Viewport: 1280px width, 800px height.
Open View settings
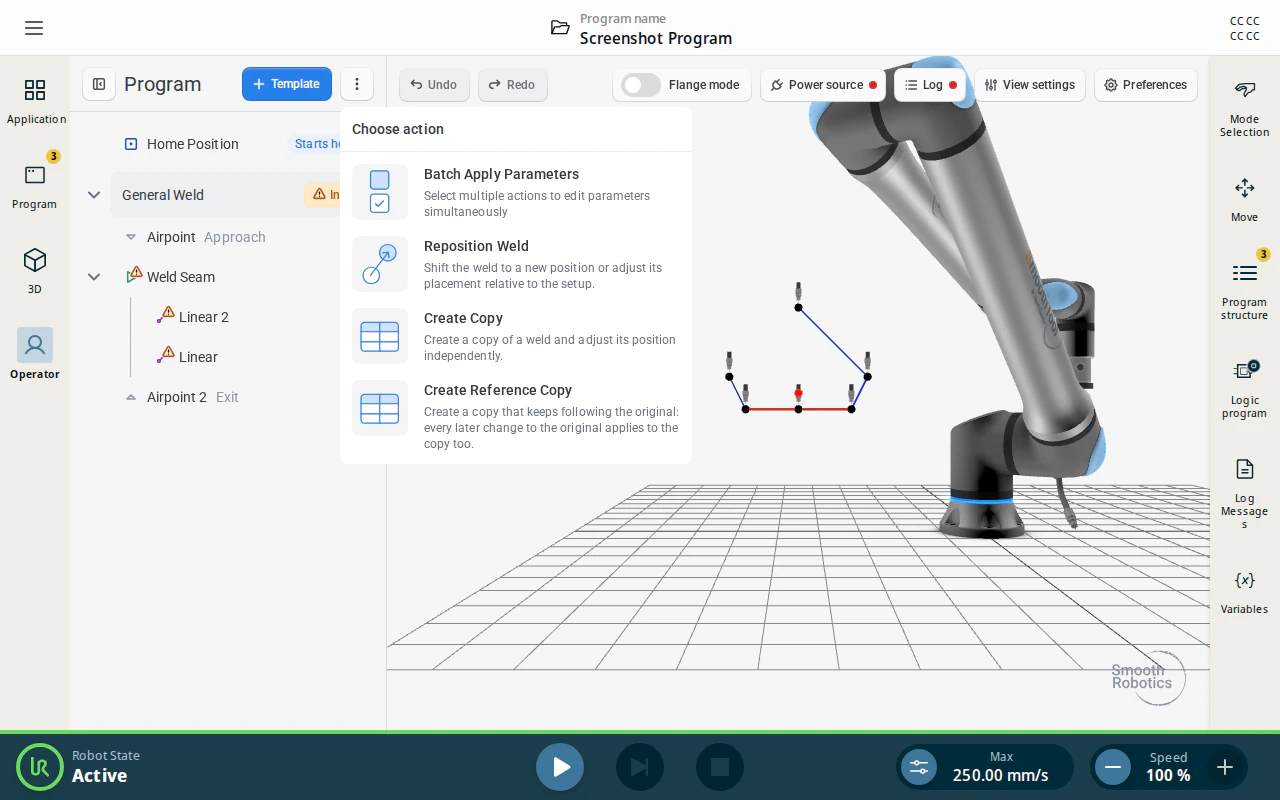pos(1030,85)
